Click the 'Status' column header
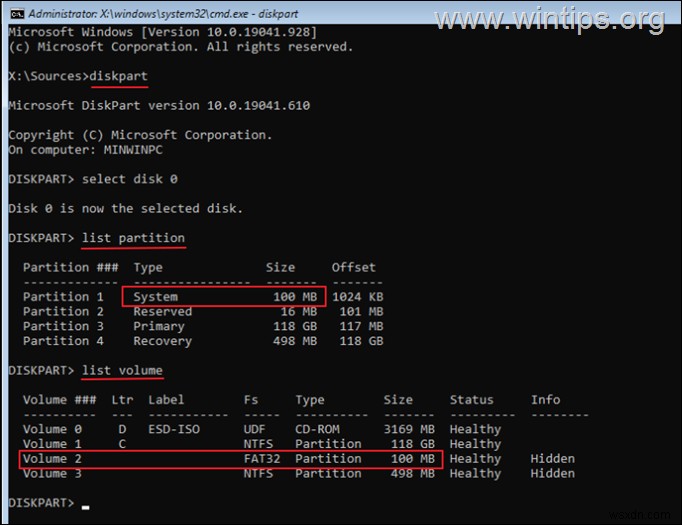The height and width of the screenshot is (525, 682). click(x=471, y=400)
